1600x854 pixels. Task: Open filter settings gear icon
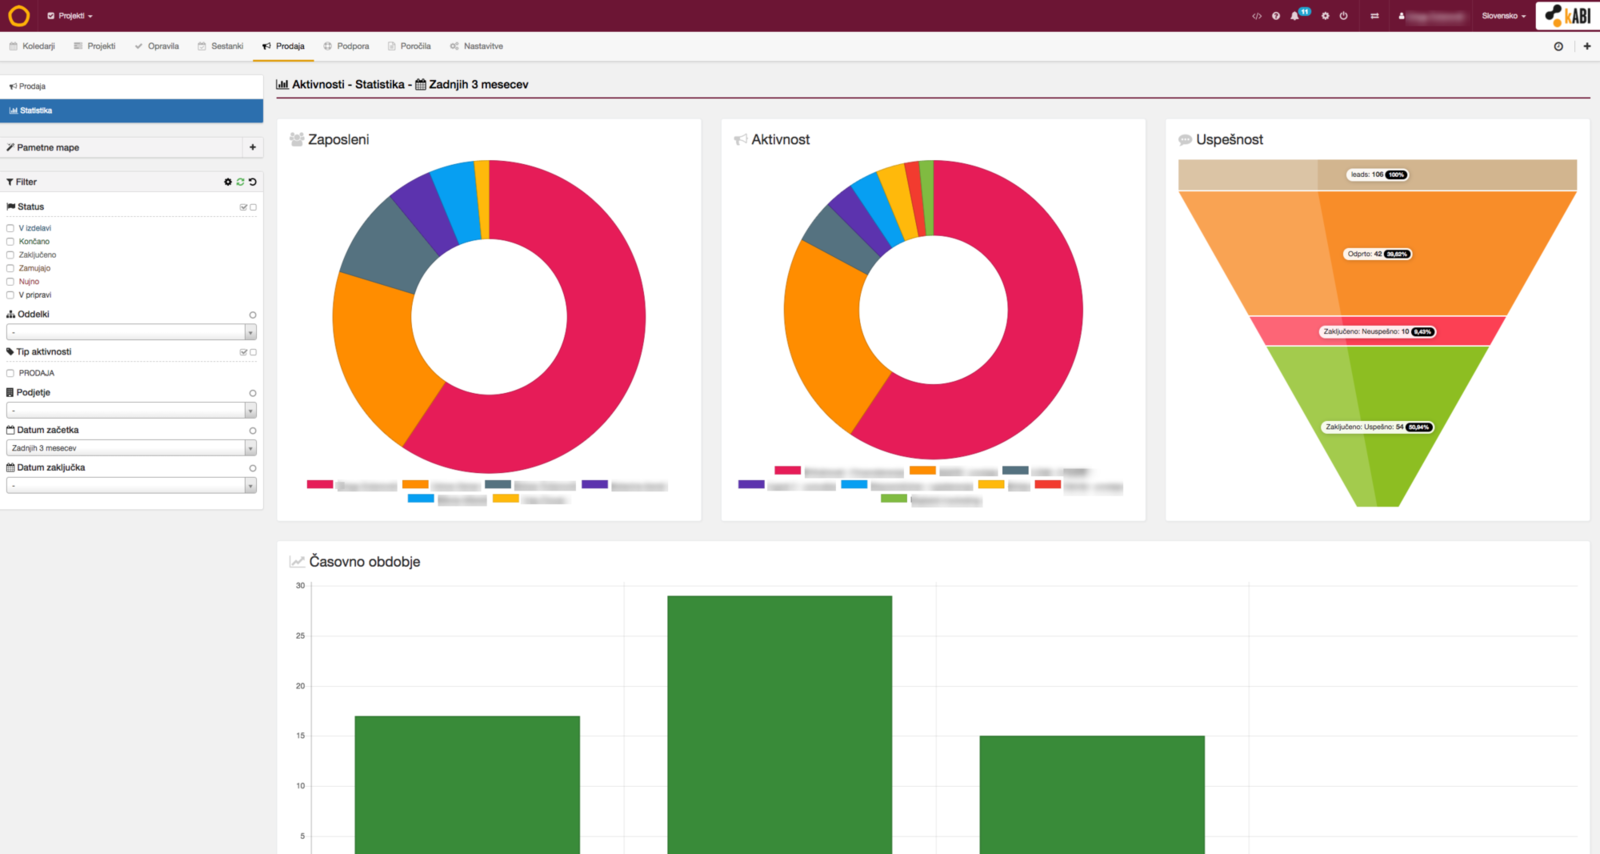(x=228, y=182)
